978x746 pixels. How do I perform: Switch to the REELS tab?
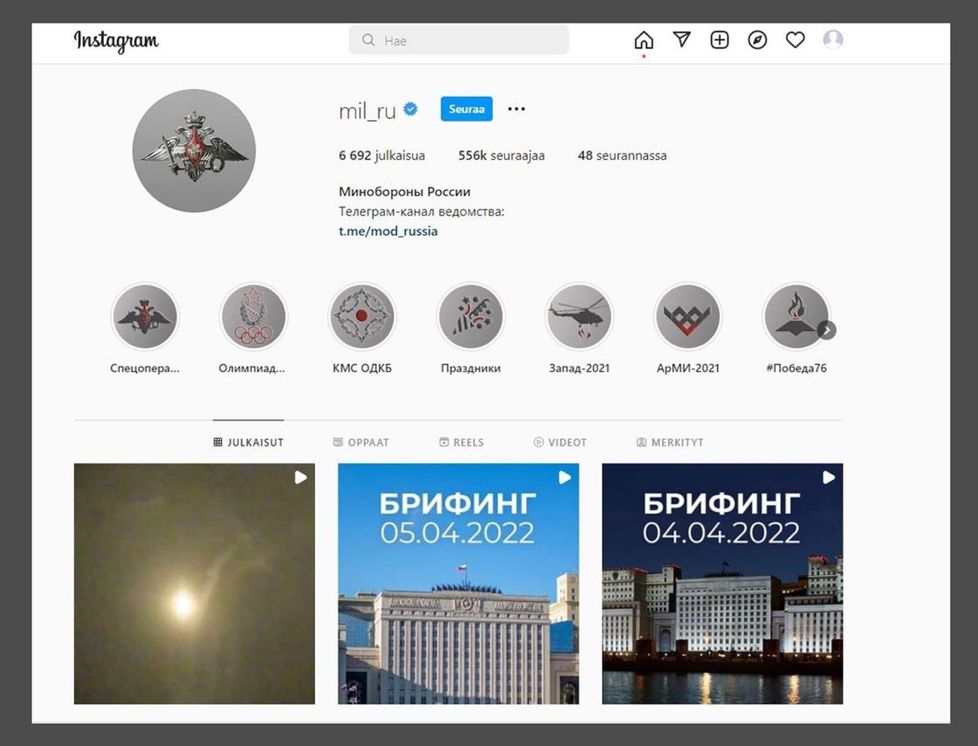(462, 441)
